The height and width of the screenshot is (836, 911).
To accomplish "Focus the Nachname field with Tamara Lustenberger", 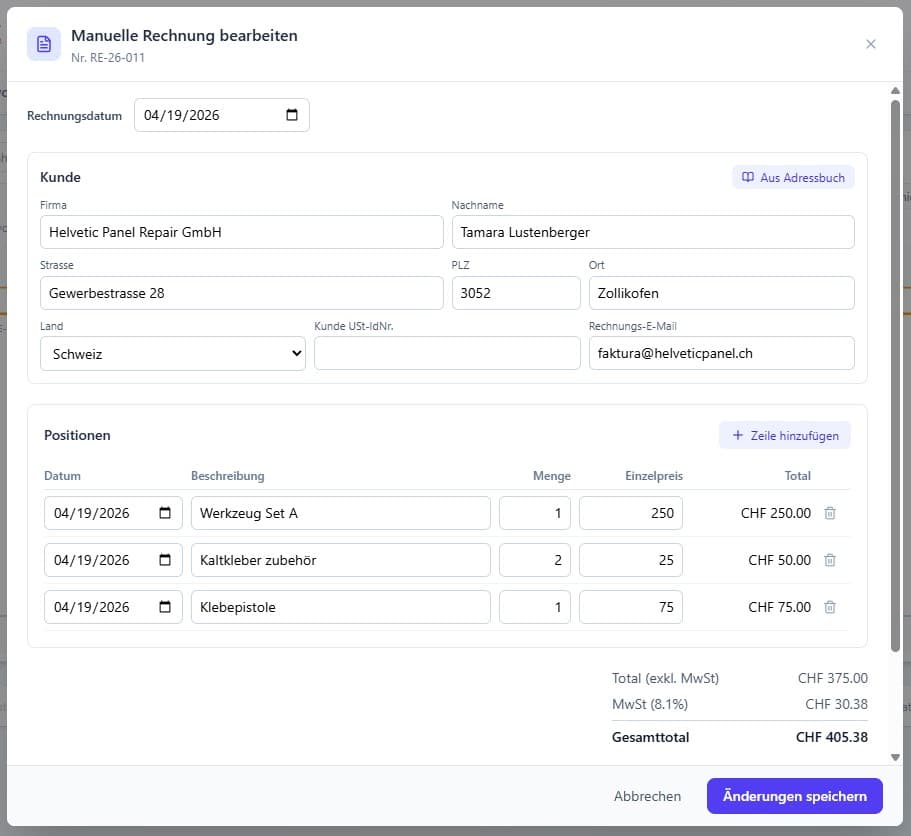I will coord(652,232).
